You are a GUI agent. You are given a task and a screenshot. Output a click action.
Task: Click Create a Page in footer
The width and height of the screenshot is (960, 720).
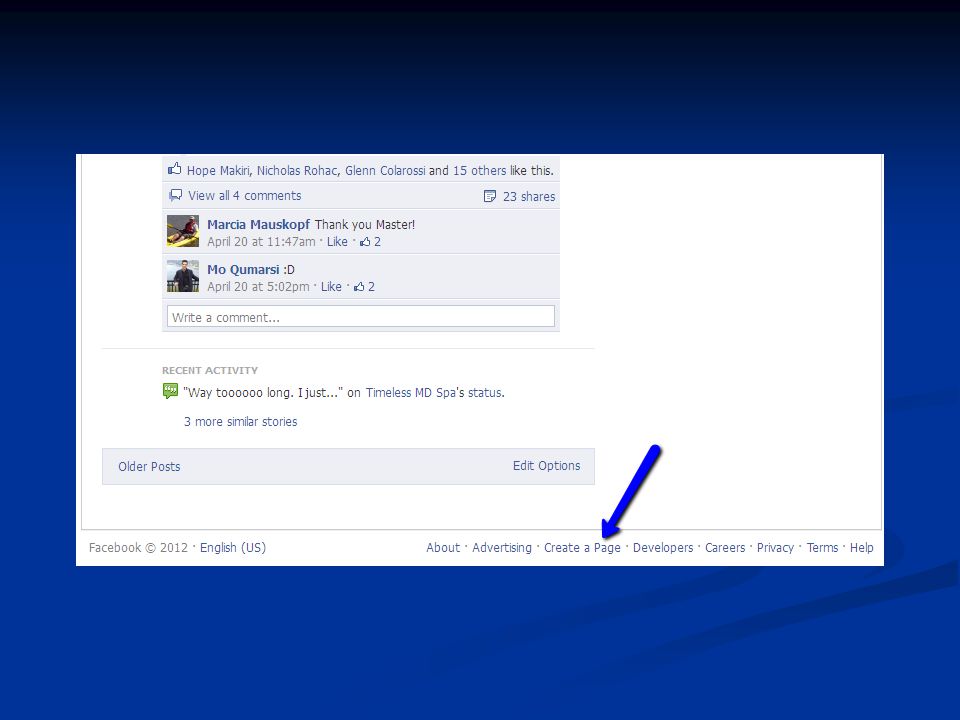tap(582, 547)
